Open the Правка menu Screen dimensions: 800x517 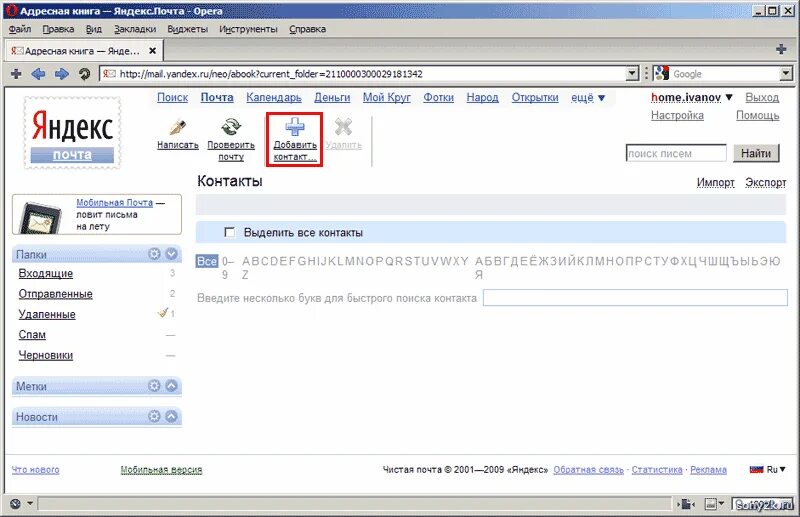tap(58, 29)
